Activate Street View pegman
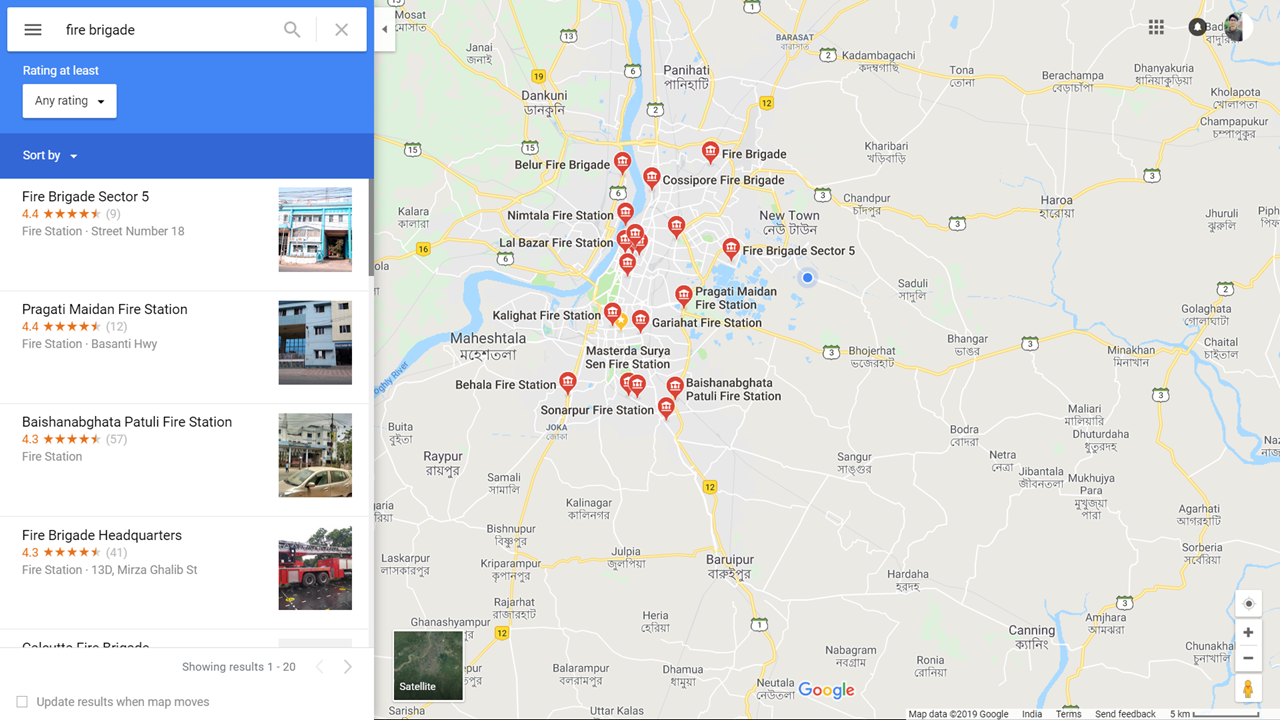Screen dimensions: 1280x720 (1248, 689)
